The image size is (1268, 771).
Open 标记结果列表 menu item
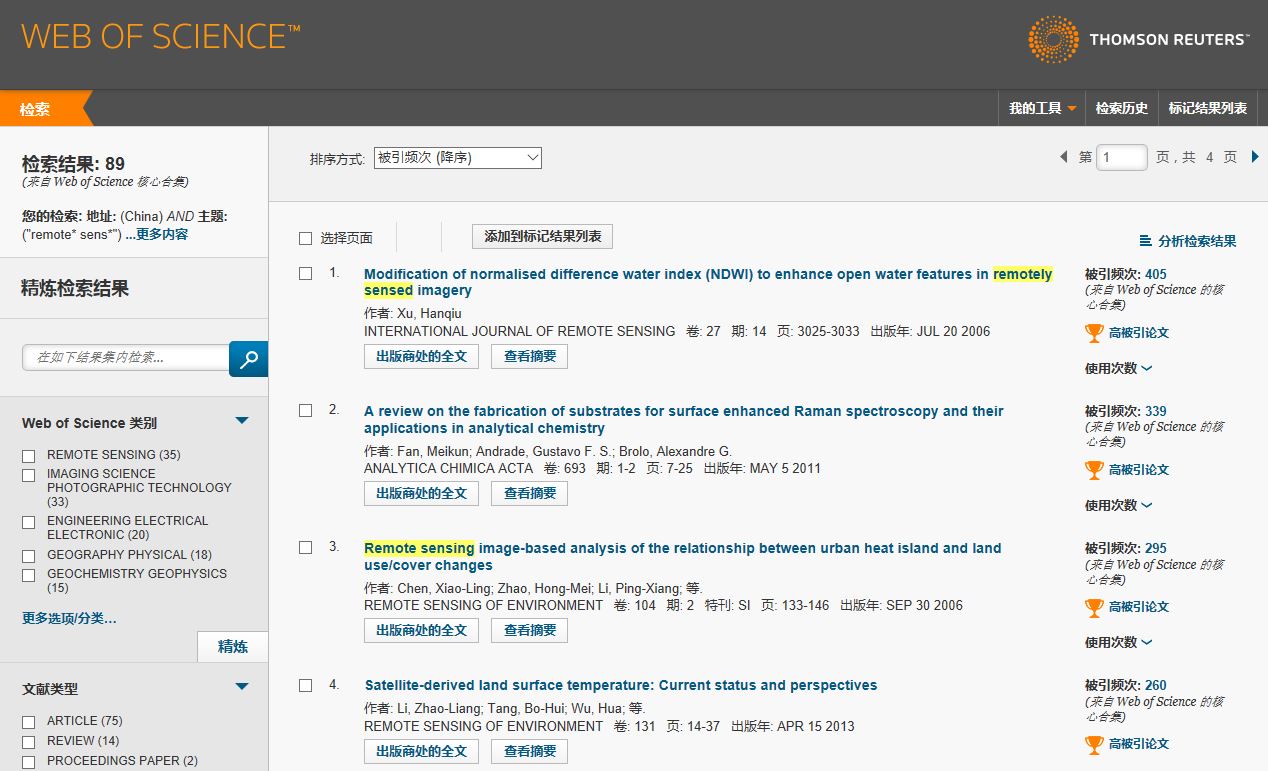tap(1208, 108)
